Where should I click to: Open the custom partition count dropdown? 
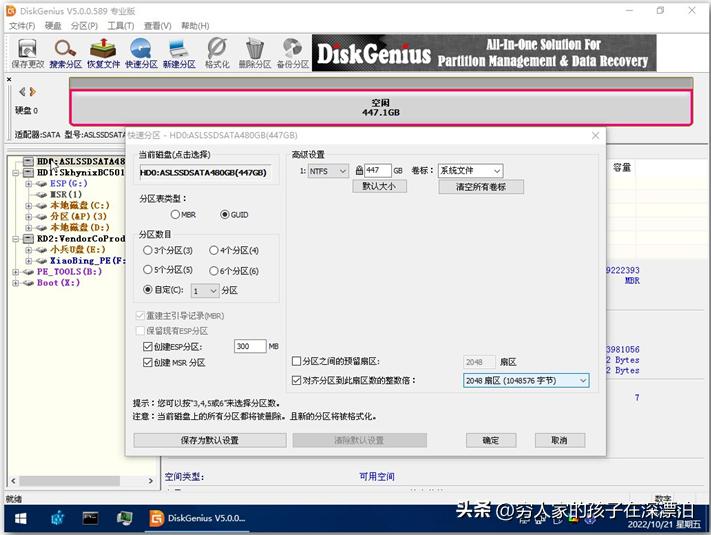[205, 291]
